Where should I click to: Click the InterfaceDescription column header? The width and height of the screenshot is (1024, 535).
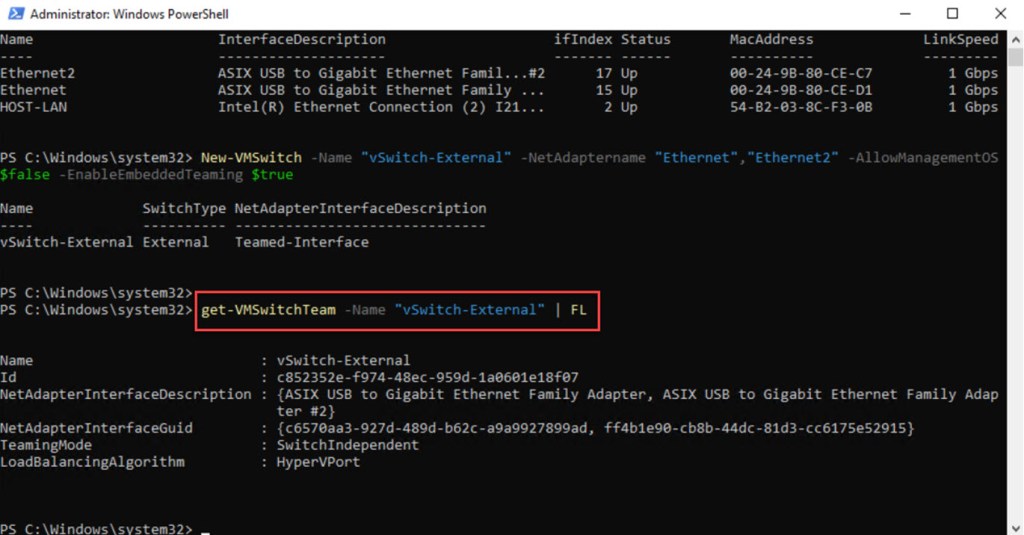[x=301, y=40]
